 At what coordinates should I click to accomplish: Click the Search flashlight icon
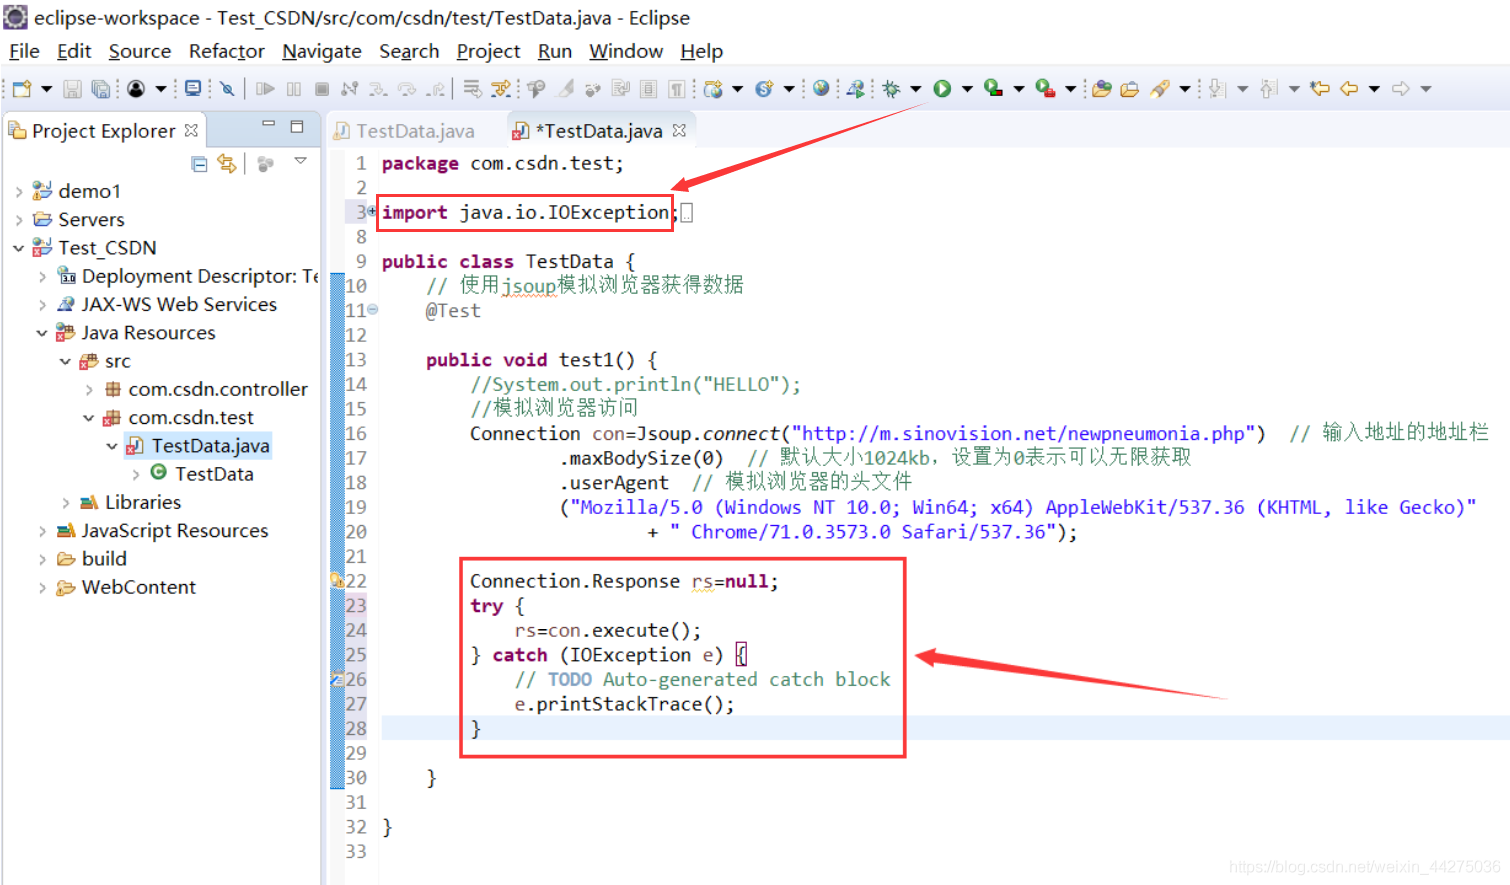1159,89
